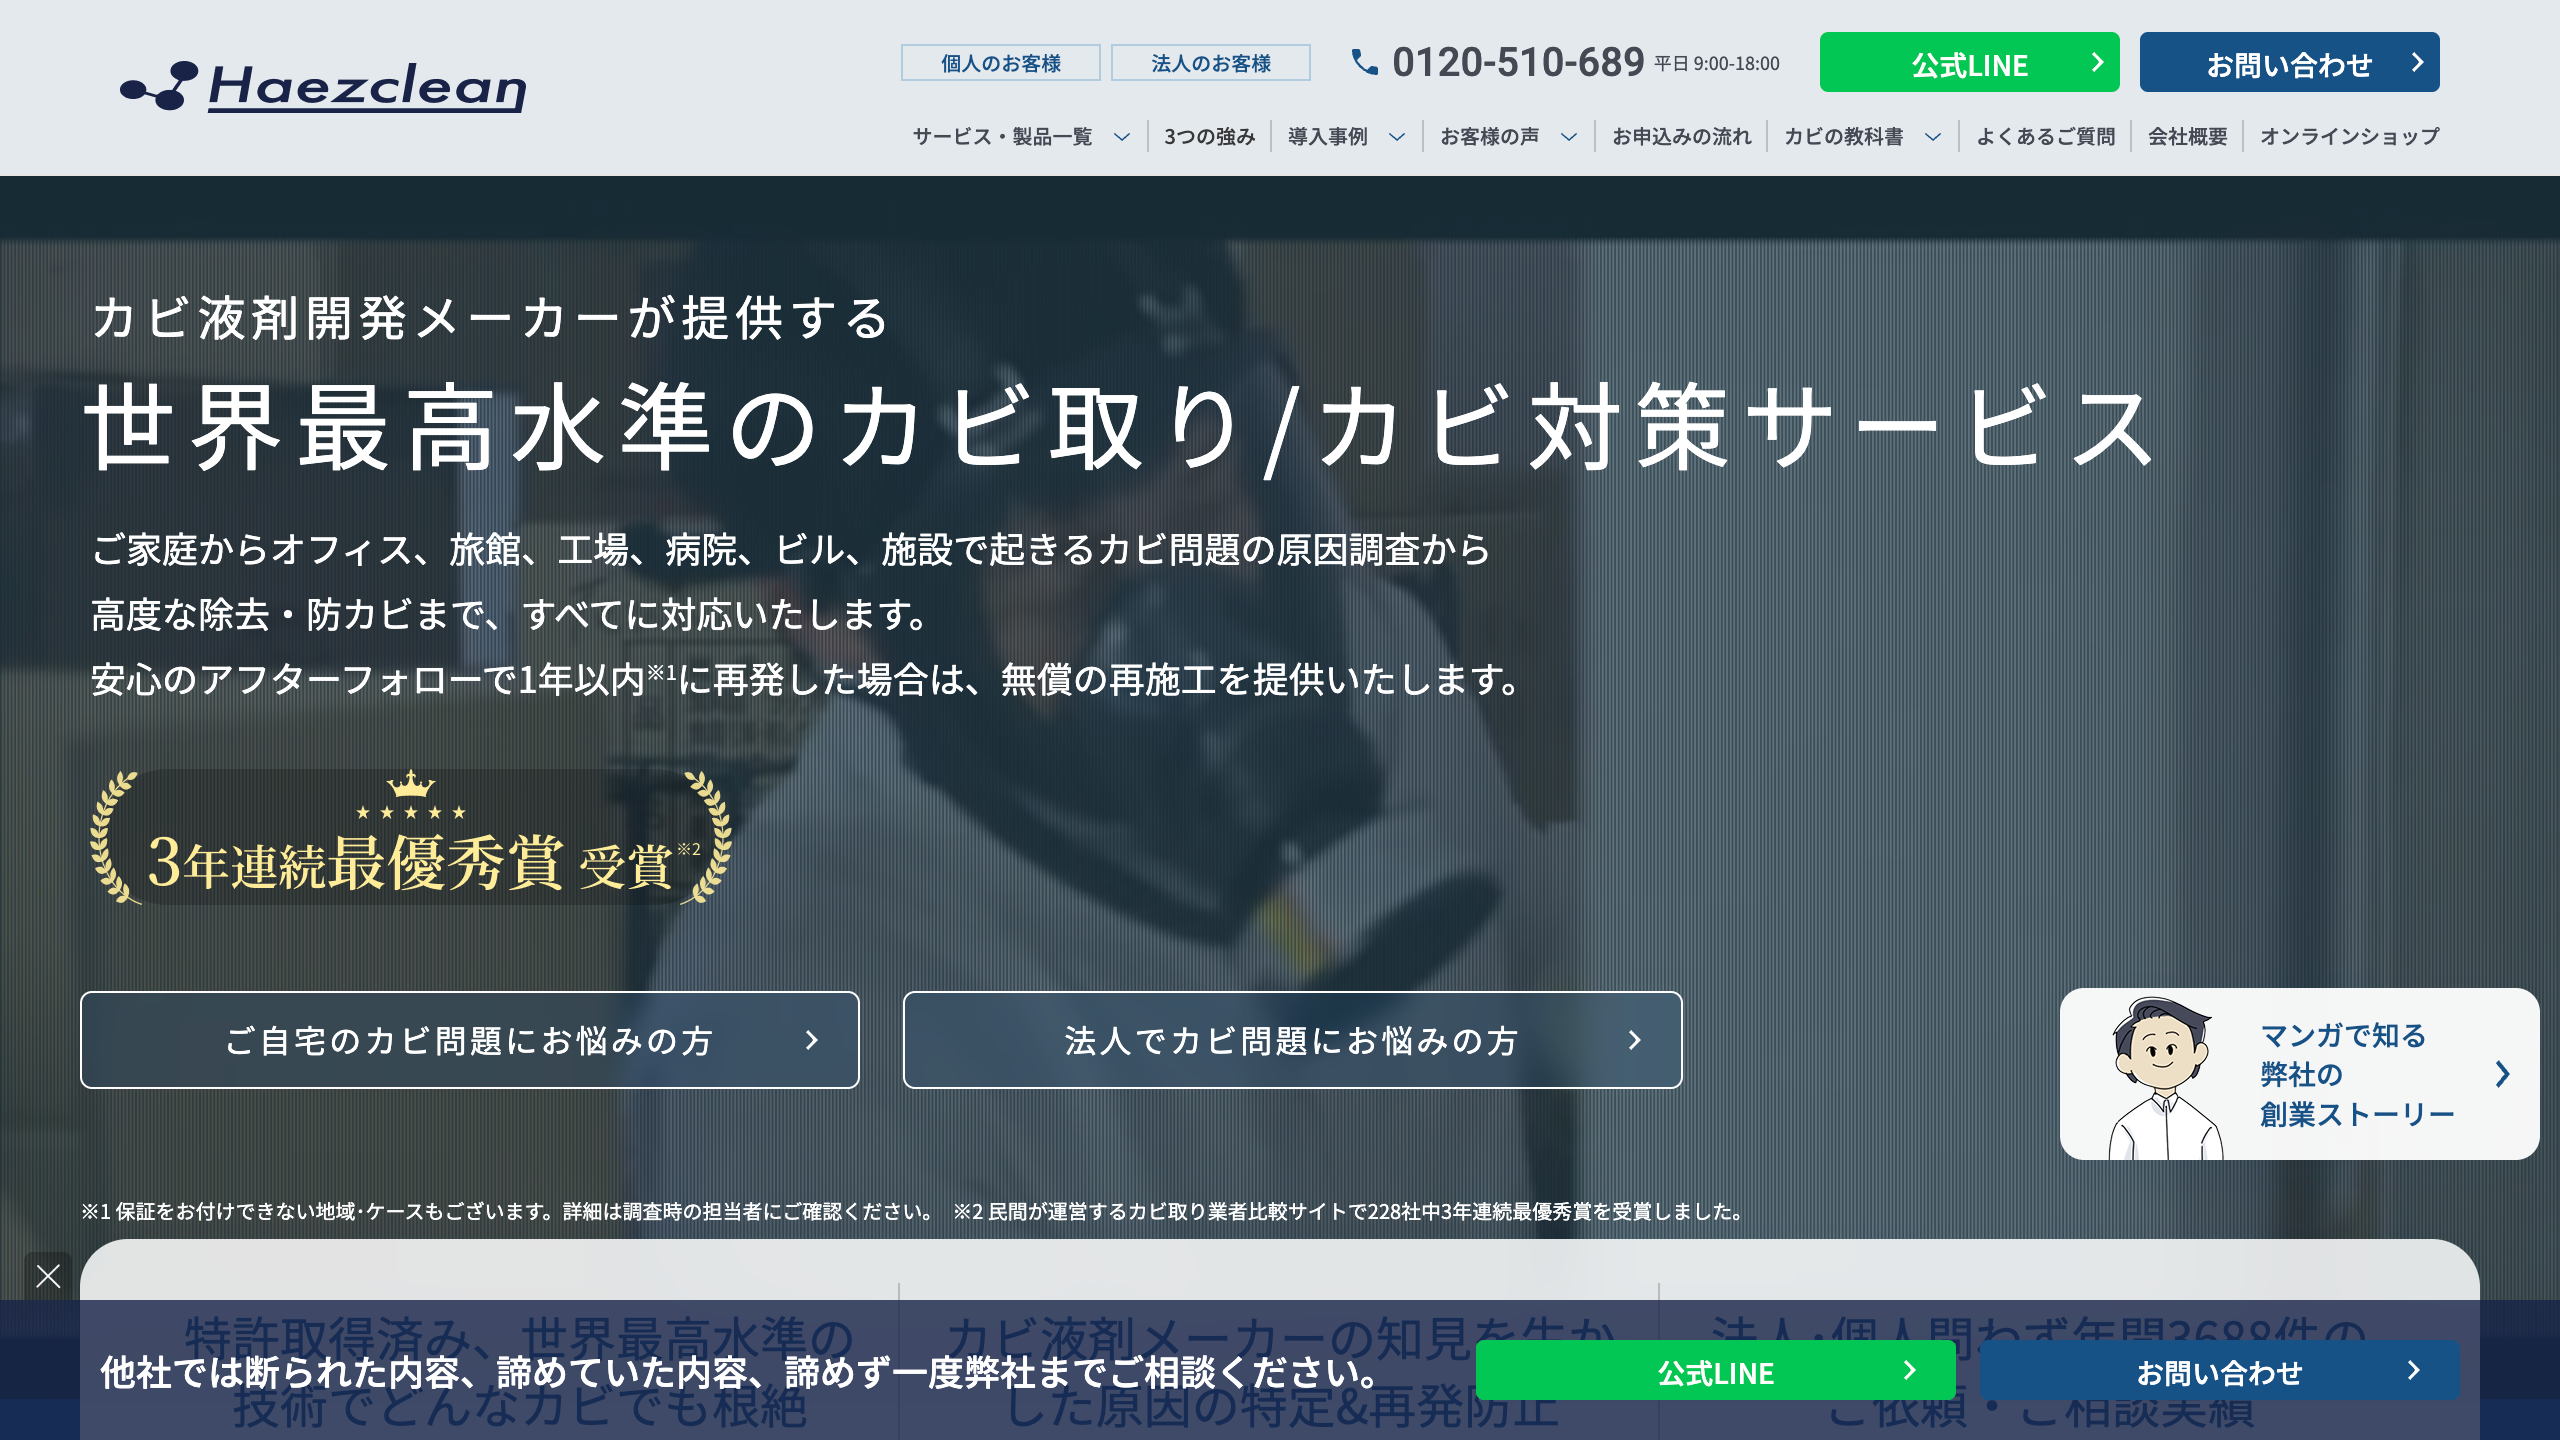Click the 3年連続最優秀賞 award badge
Viewport: 2560px width, 1440px height.
click(x=410, y=840)
